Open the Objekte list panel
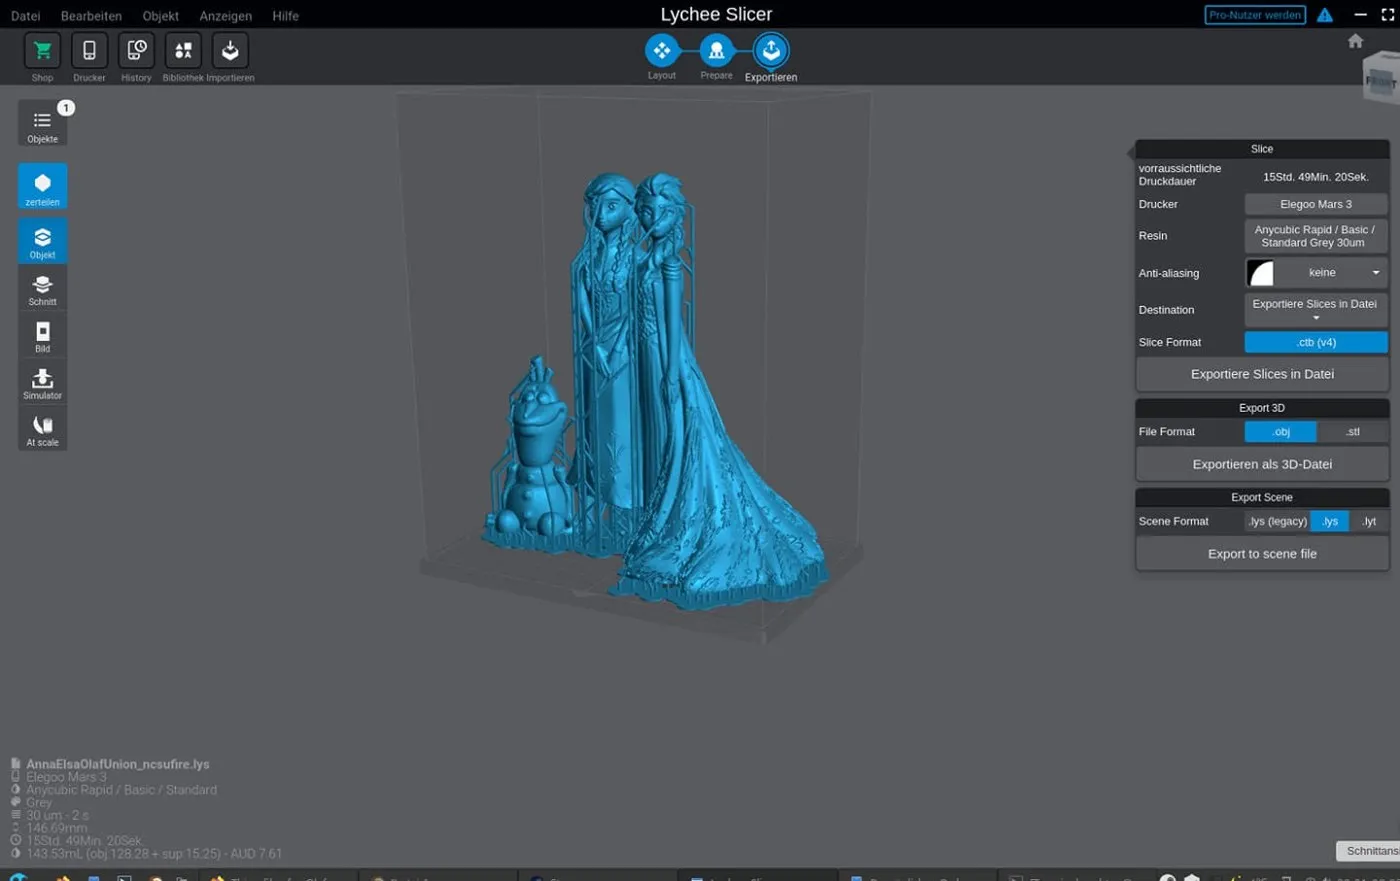This screenshot has width=1400, height=881. pos(42,124)
